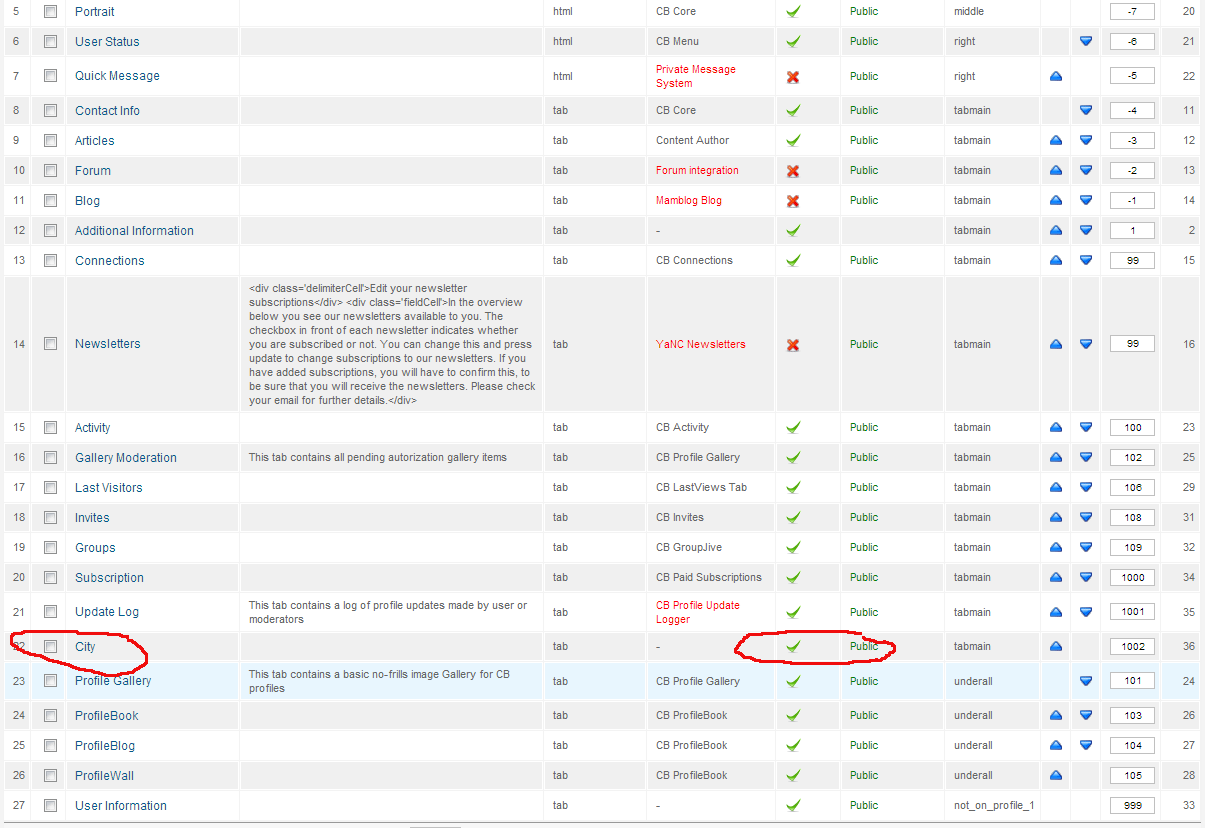Click the order field with value 999

1132,806
